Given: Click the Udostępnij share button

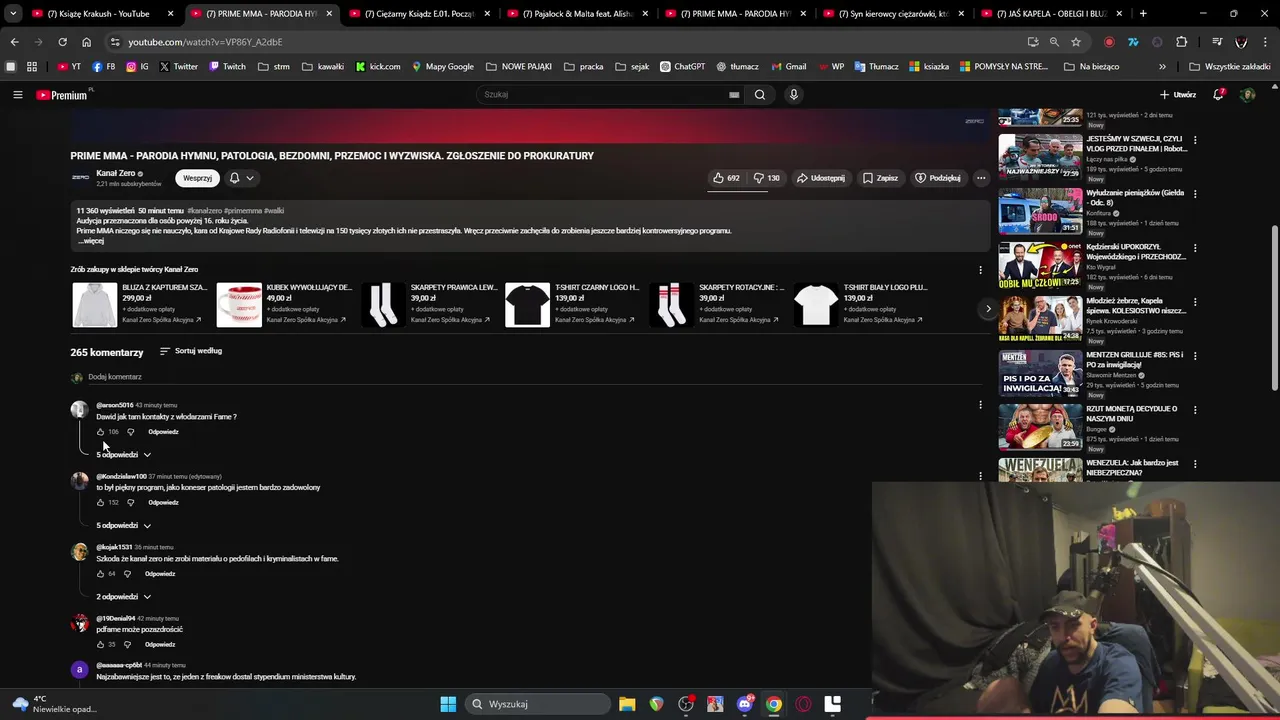Looking at the screenshot, I should point(821,178).
